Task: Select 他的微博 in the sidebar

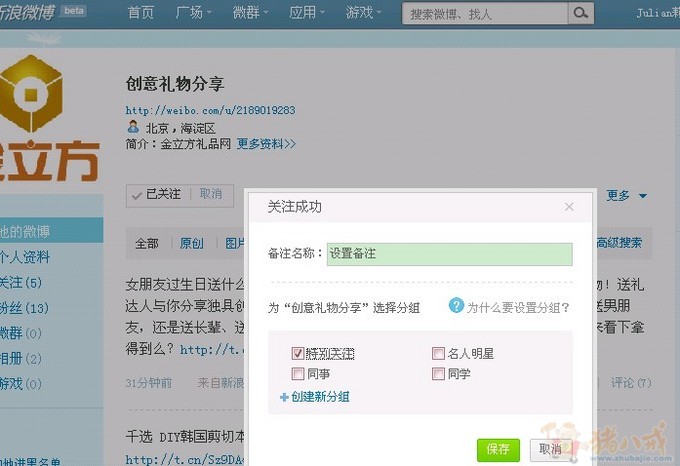Action: 51,231
